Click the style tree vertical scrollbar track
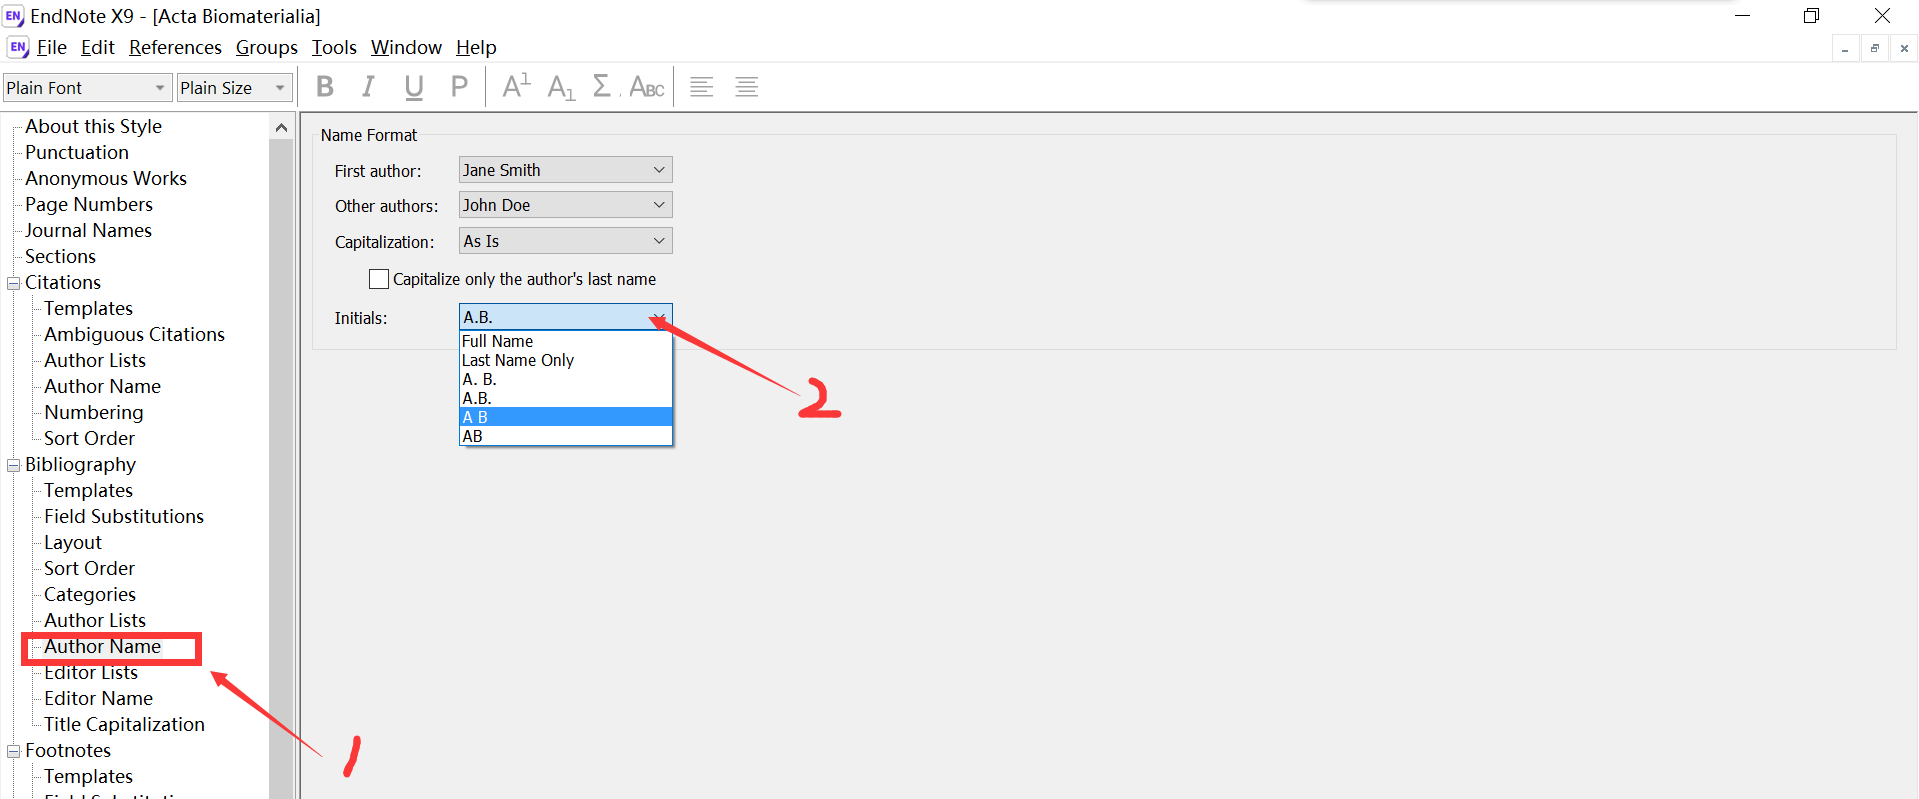1919x799 pixels. (281, 468)
